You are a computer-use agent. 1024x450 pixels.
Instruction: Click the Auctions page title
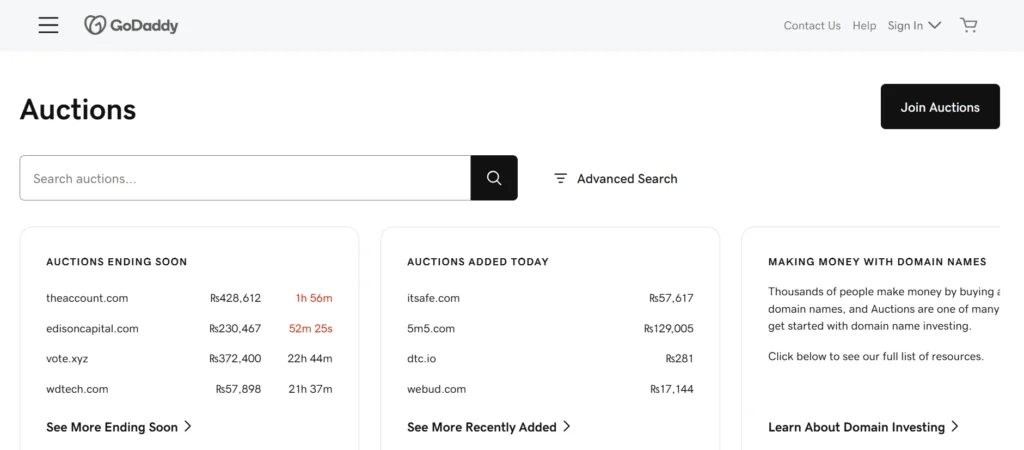tap(78, 109)
